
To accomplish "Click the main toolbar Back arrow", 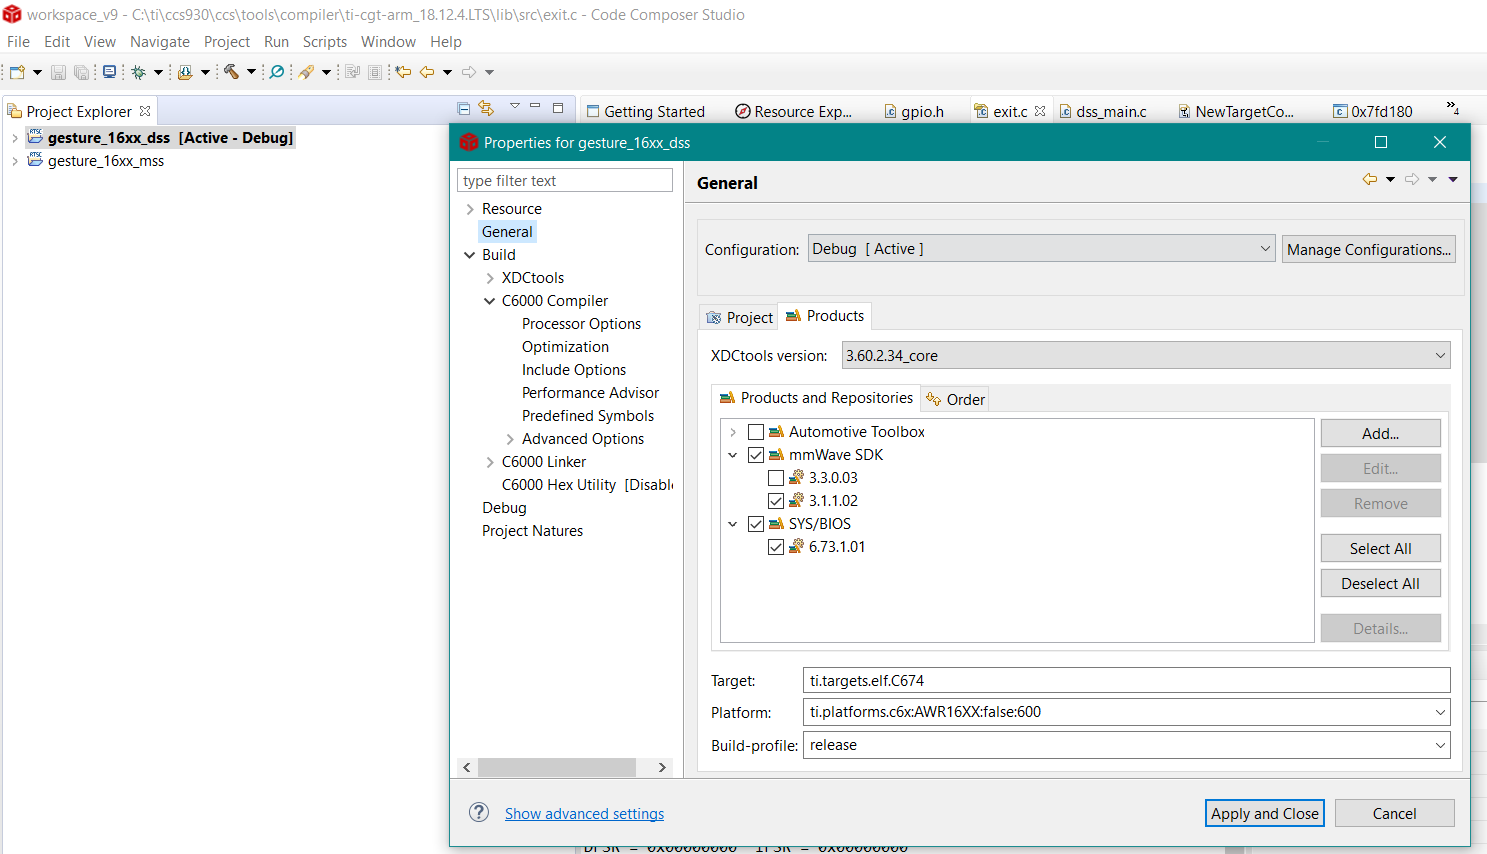I will pyautogui.click(x=427, y=72).
